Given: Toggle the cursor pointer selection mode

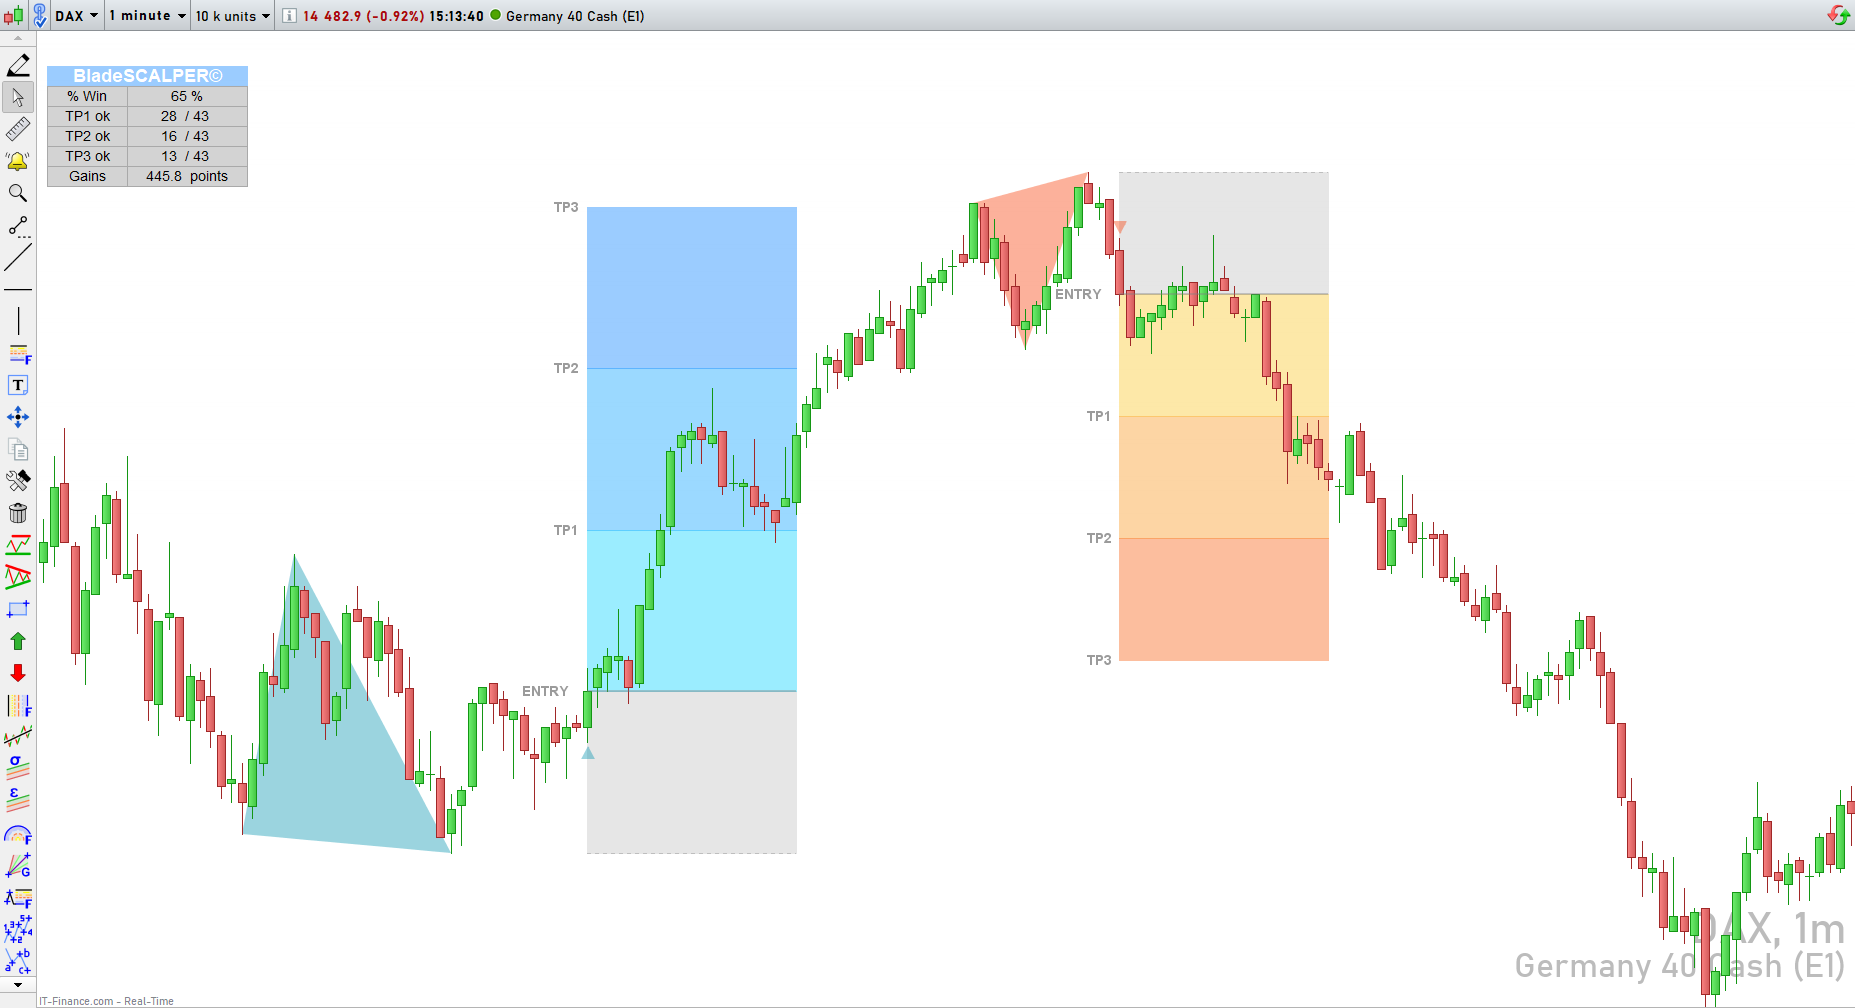Looking at the screenshot, I should click(x=18, y=98).
